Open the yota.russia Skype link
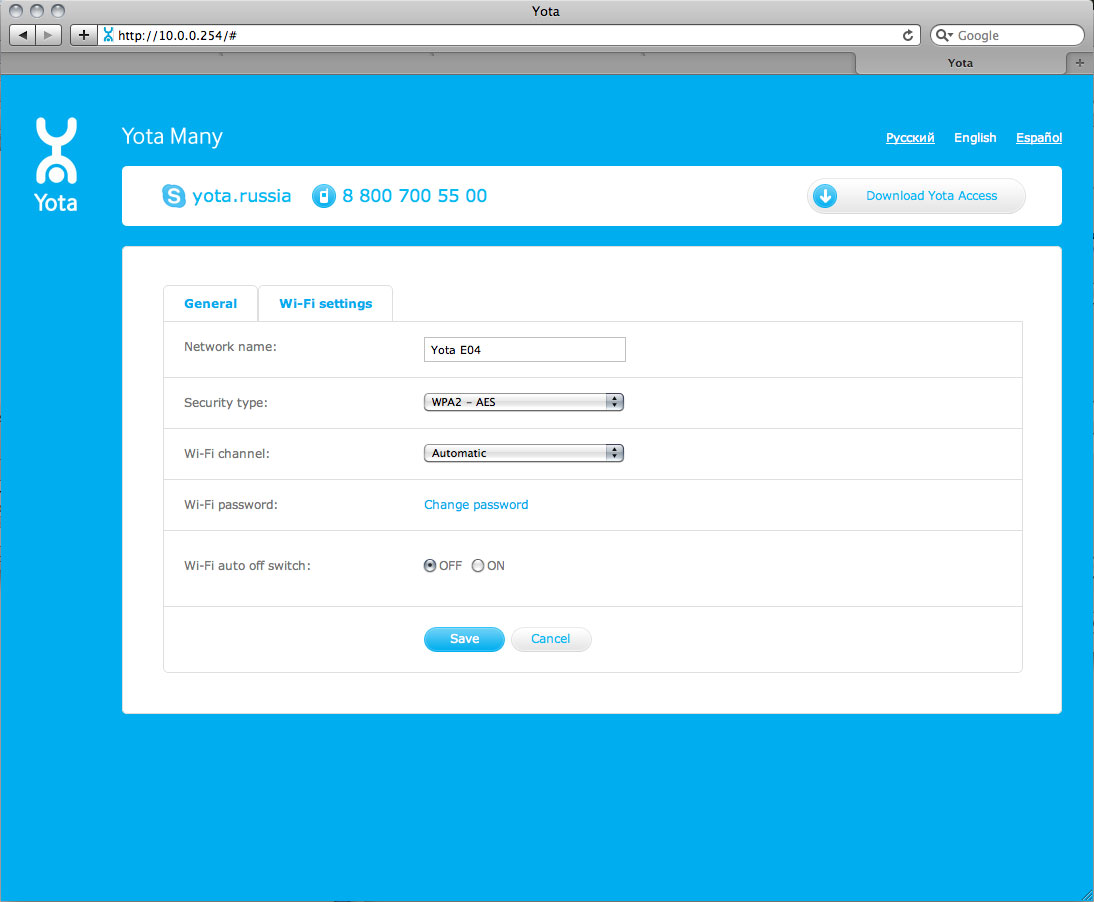 (x=241, y=196)
